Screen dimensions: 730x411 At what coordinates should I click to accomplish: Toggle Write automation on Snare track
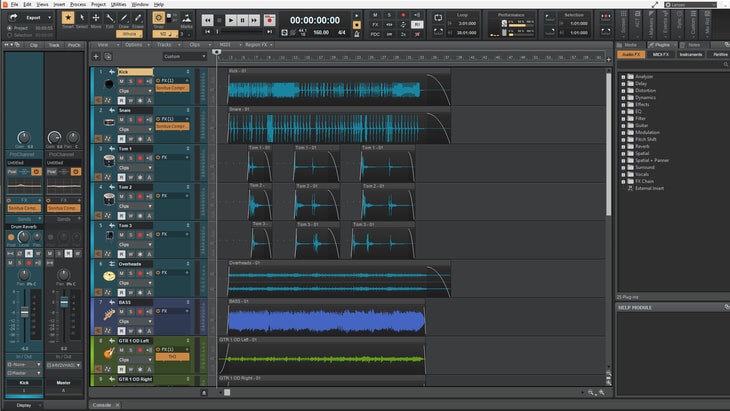[131, 139]
